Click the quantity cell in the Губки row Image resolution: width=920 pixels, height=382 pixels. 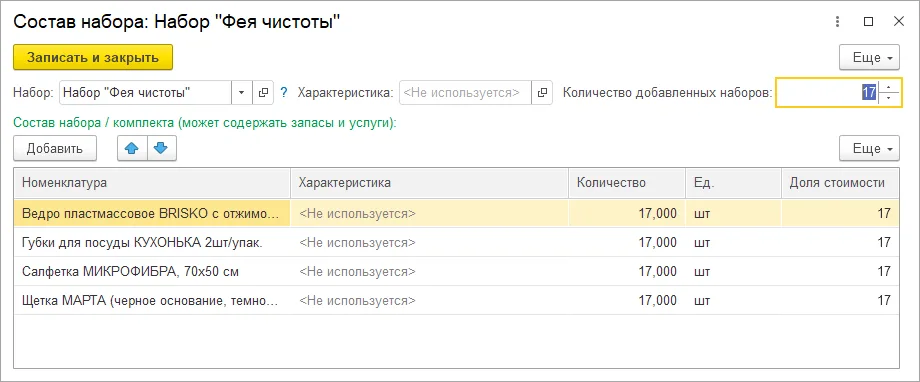[627, 242]
